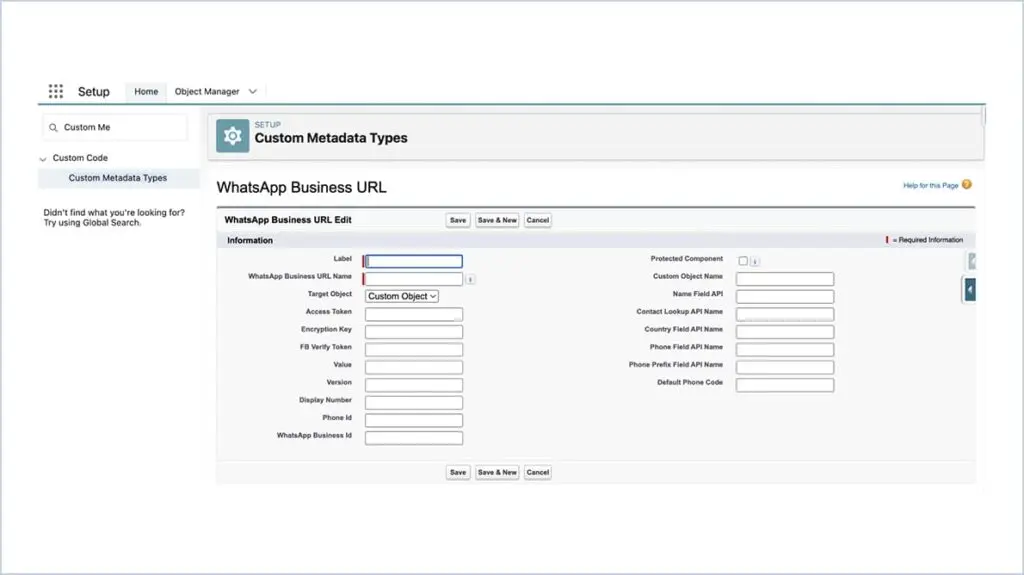The width and height of the screenshot is (1024, 575).
Task: Click the Custom Metadata Types gear icon
Action: pyautogui.click(x=232, y=136)
